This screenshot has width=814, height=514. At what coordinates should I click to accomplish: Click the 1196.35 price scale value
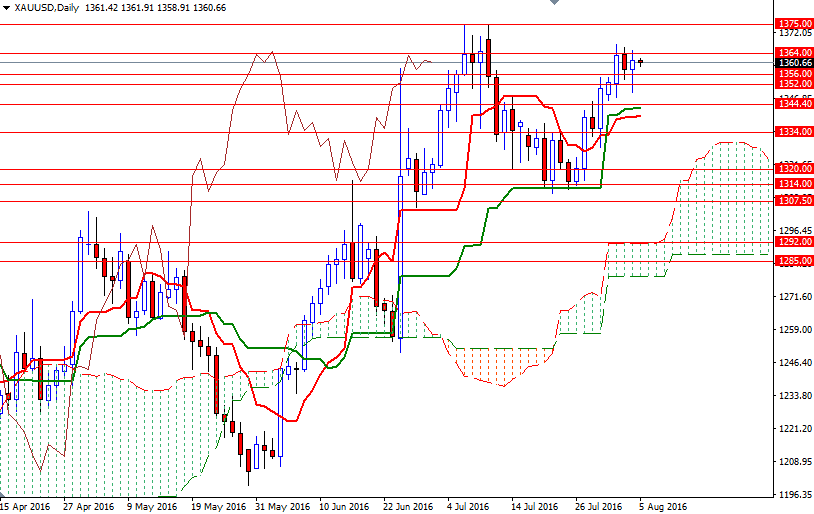pos(795,494)
